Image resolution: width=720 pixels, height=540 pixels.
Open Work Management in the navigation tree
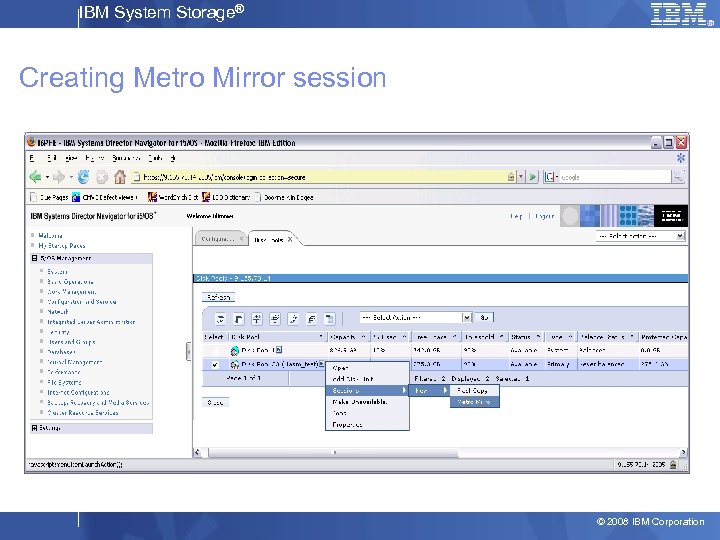coord(72,292)
